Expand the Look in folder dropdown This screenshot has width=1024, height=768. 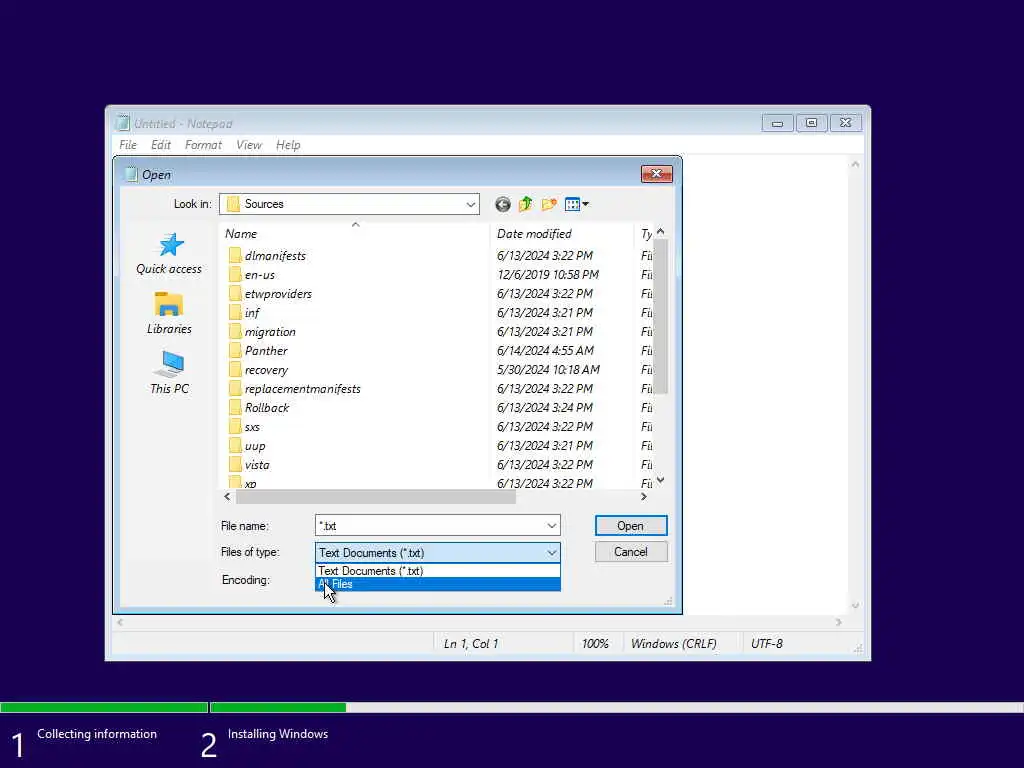coord(470,204)
